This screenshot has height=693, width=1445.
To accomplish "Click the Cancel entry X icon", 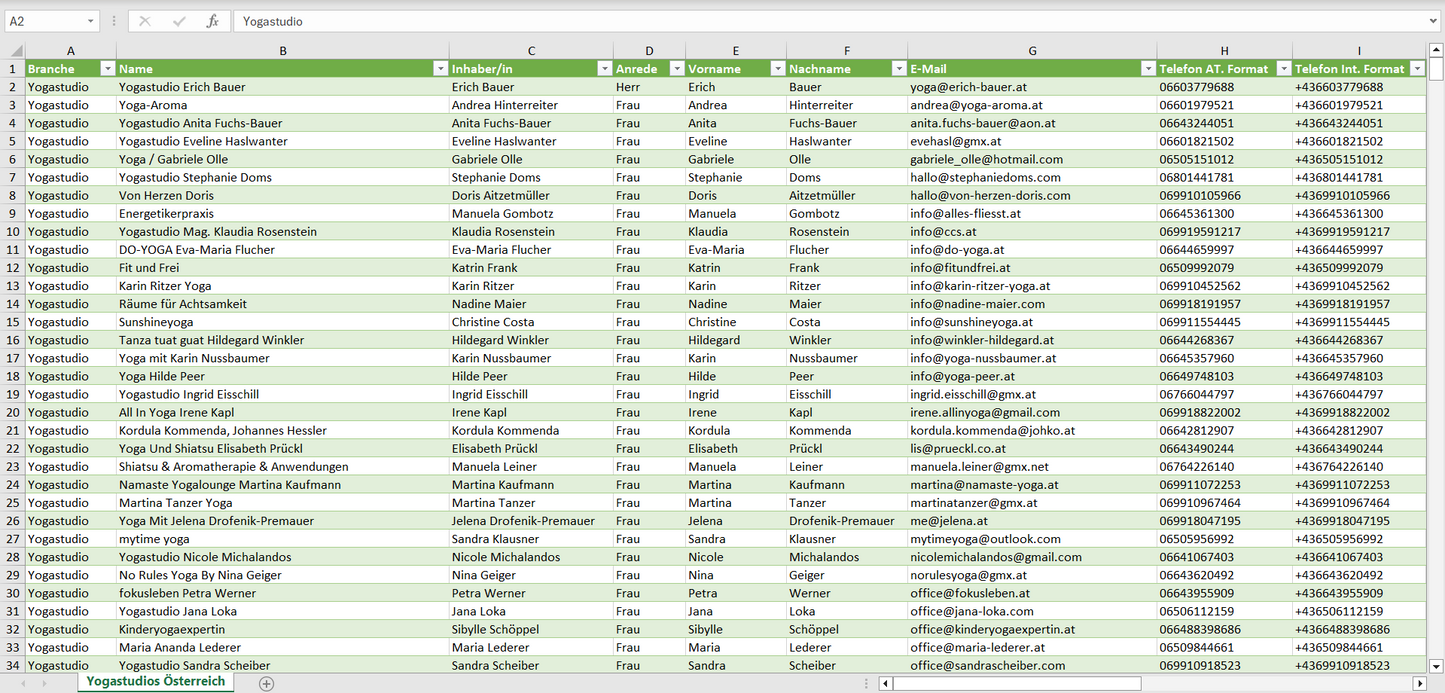I will [145, 21].
